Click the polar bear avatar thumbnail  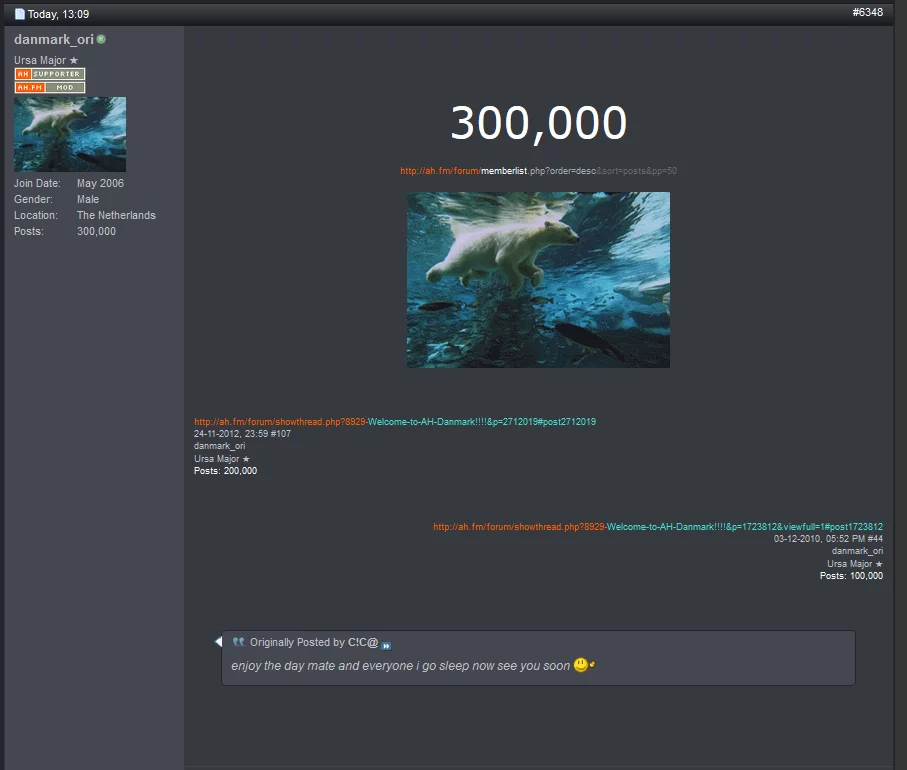[x=70, y=134]
